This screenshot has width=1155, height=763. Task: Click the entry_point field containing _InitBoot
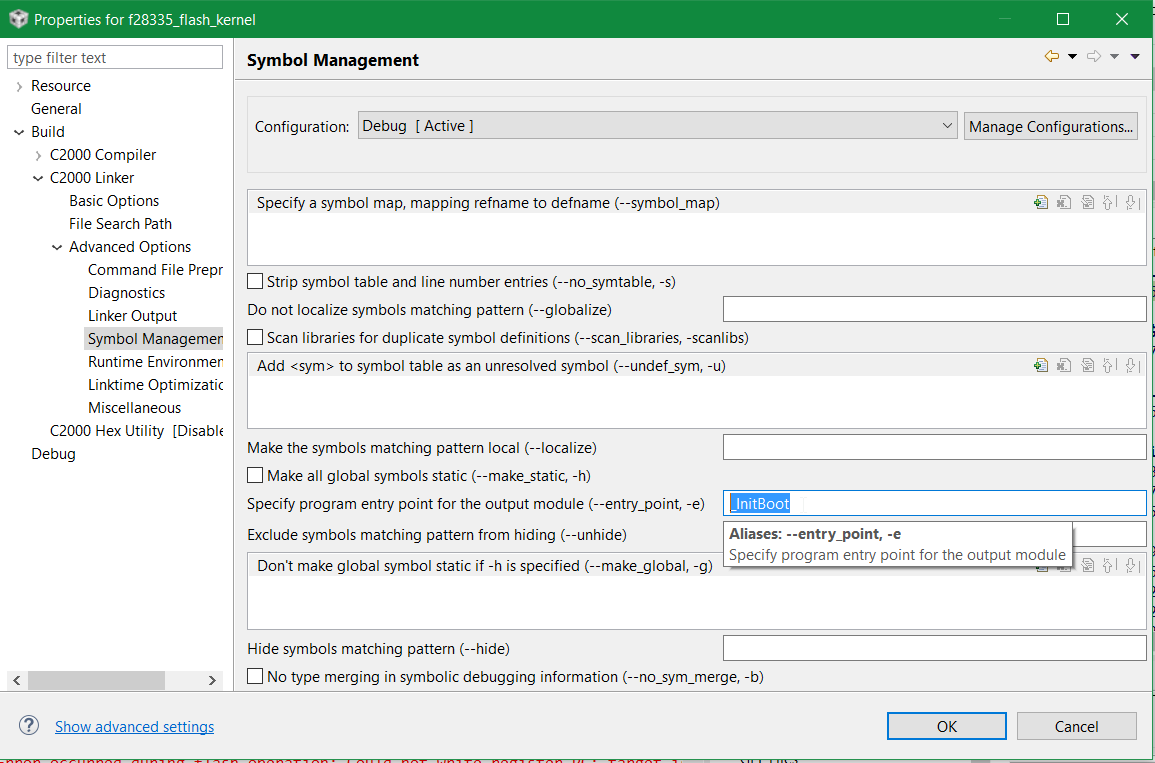coord(934,503)
